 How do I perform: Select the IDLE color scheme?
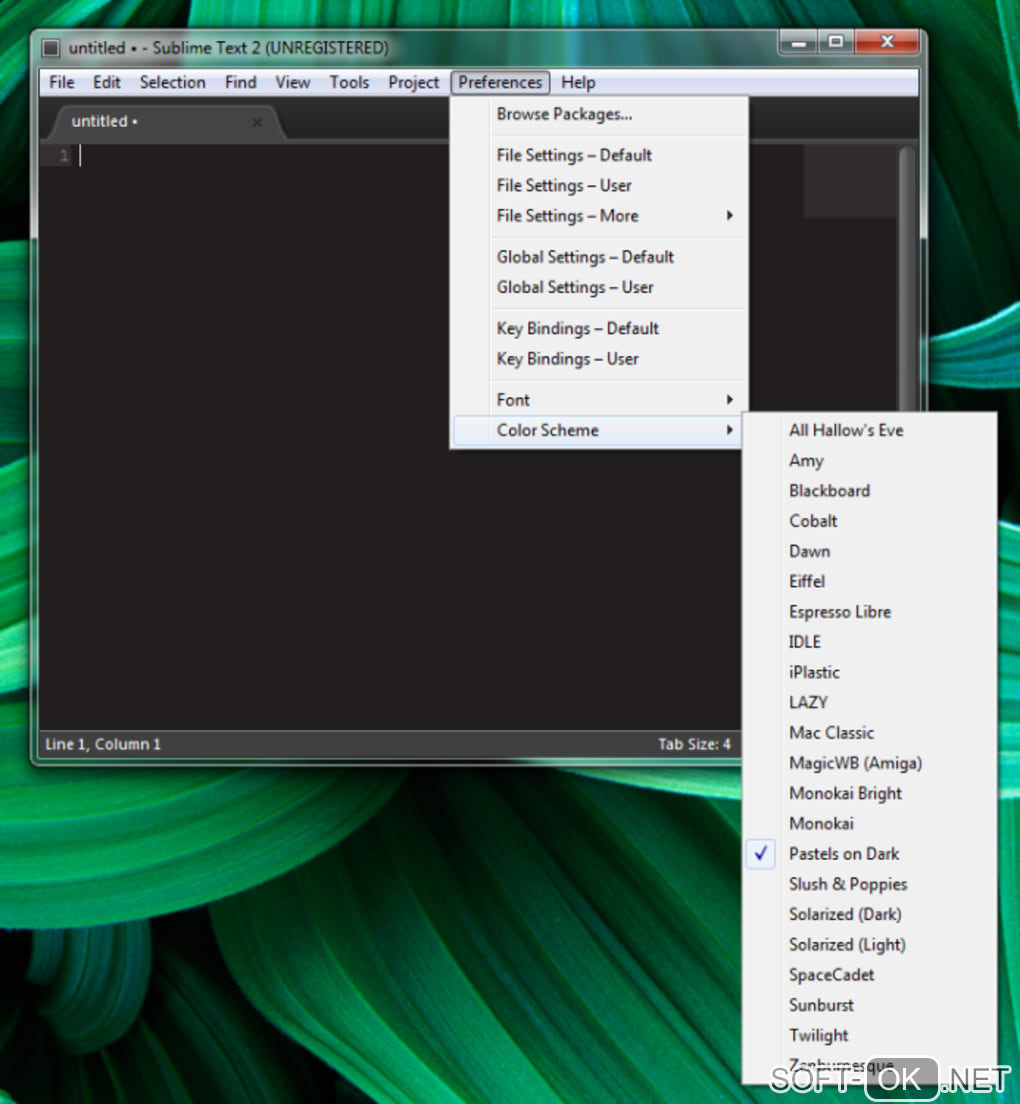coord(869,642)
